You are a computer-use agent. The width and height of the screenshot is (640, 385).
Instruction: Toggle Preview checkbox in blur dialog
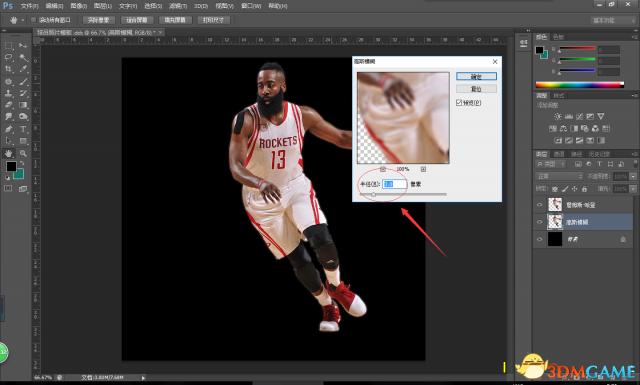[459, 102]
